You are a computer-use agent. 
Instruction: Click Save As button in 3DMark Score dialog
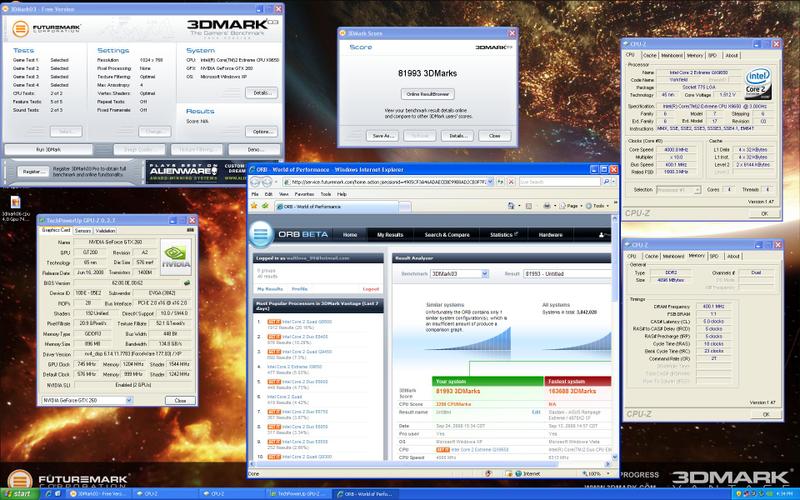[x=382, y=136]
